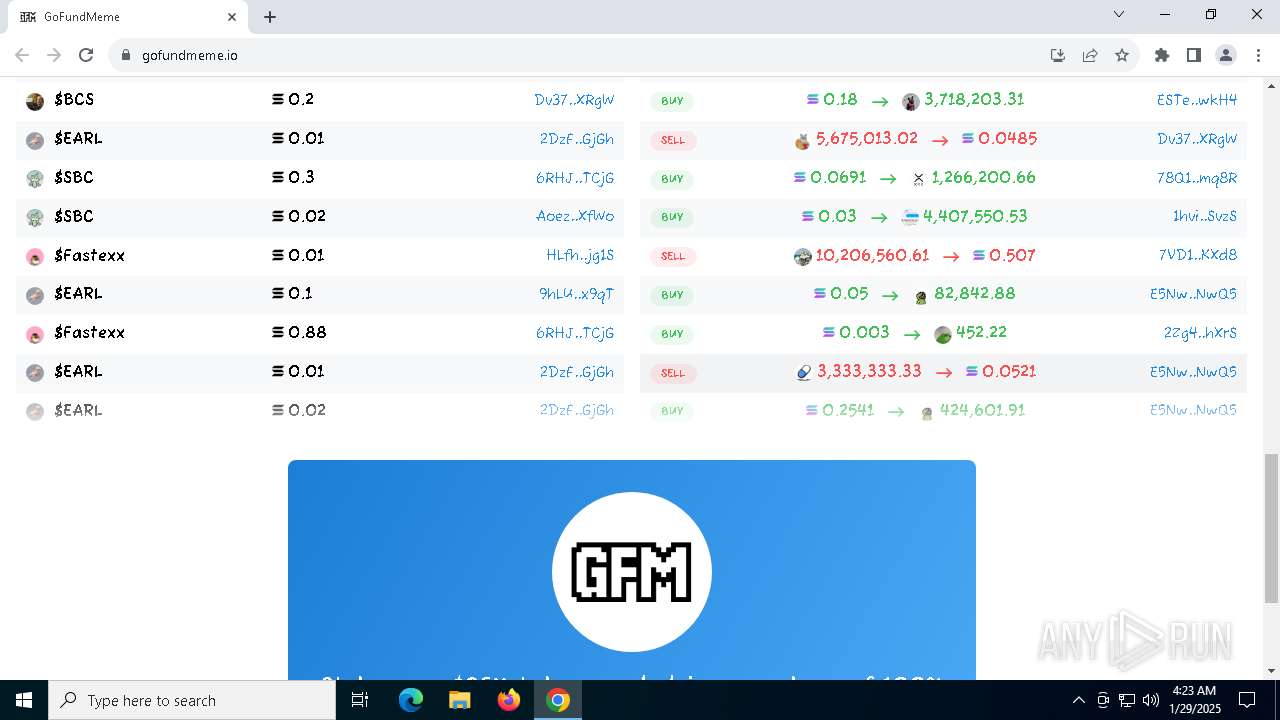This screenshot has width=1280, height=720.
Task: Open wallet link 78Q1..mq8R
Action: (1197, 178)
